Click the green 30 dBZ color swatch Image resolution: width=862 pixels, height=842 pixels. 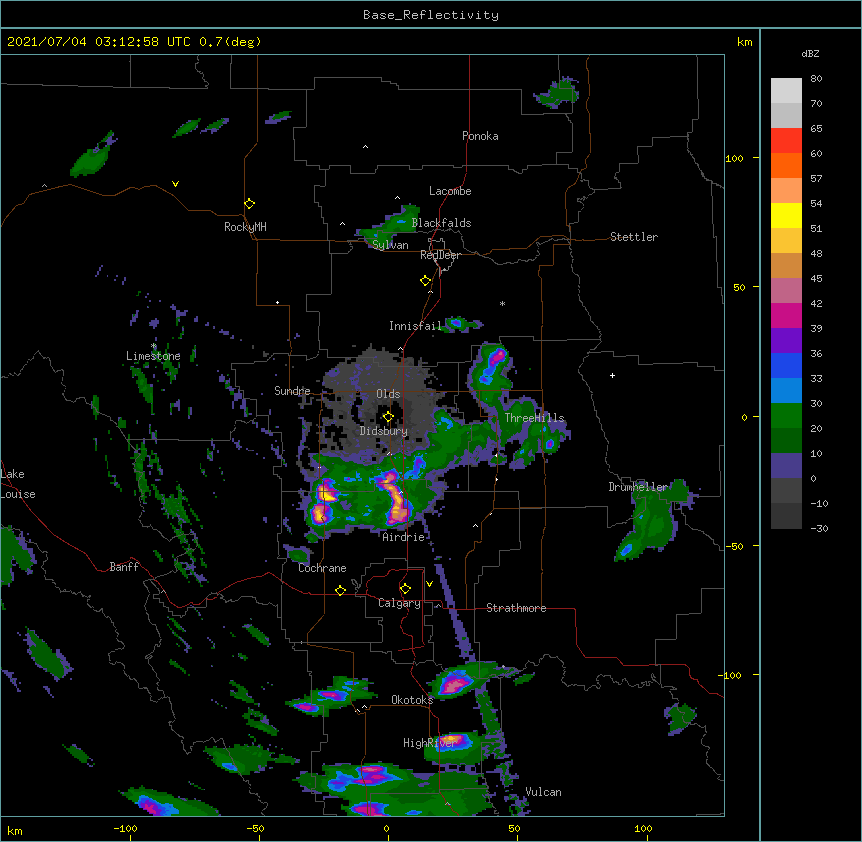coord(786,416)
